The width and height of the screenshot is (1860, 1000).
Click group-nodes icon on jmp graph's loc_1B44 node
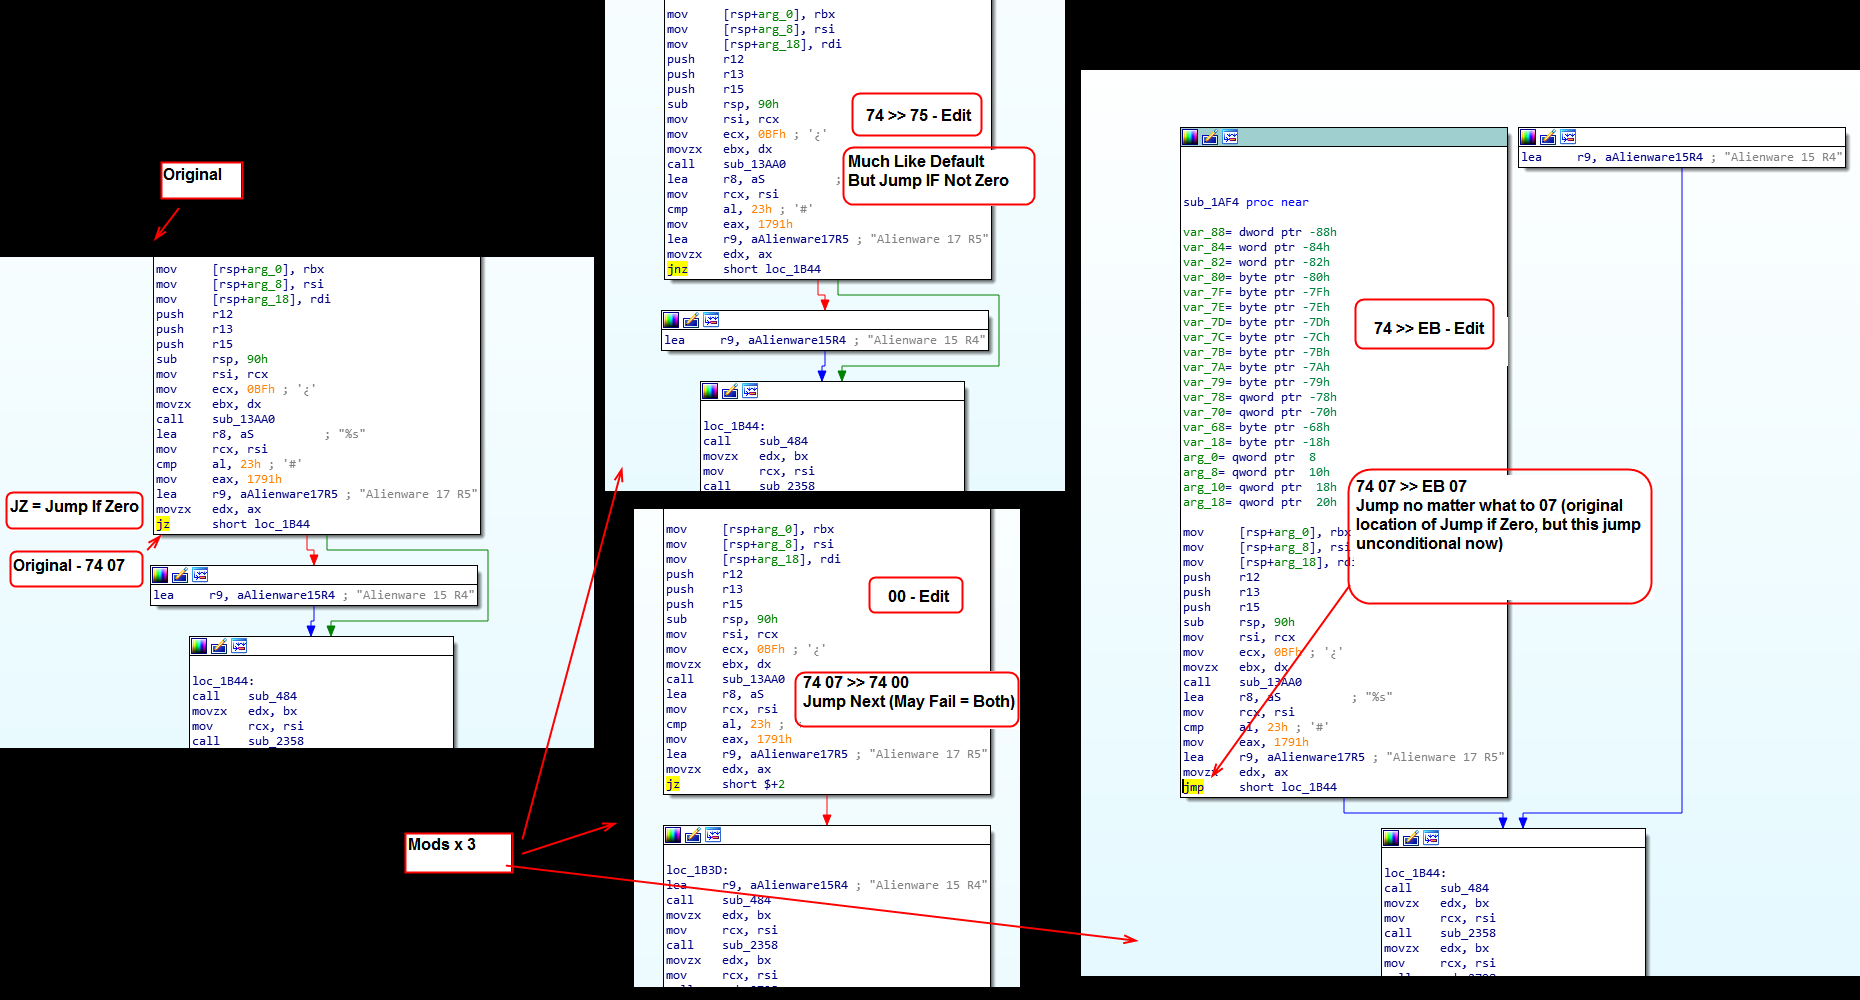click(x=1431, y=838)
